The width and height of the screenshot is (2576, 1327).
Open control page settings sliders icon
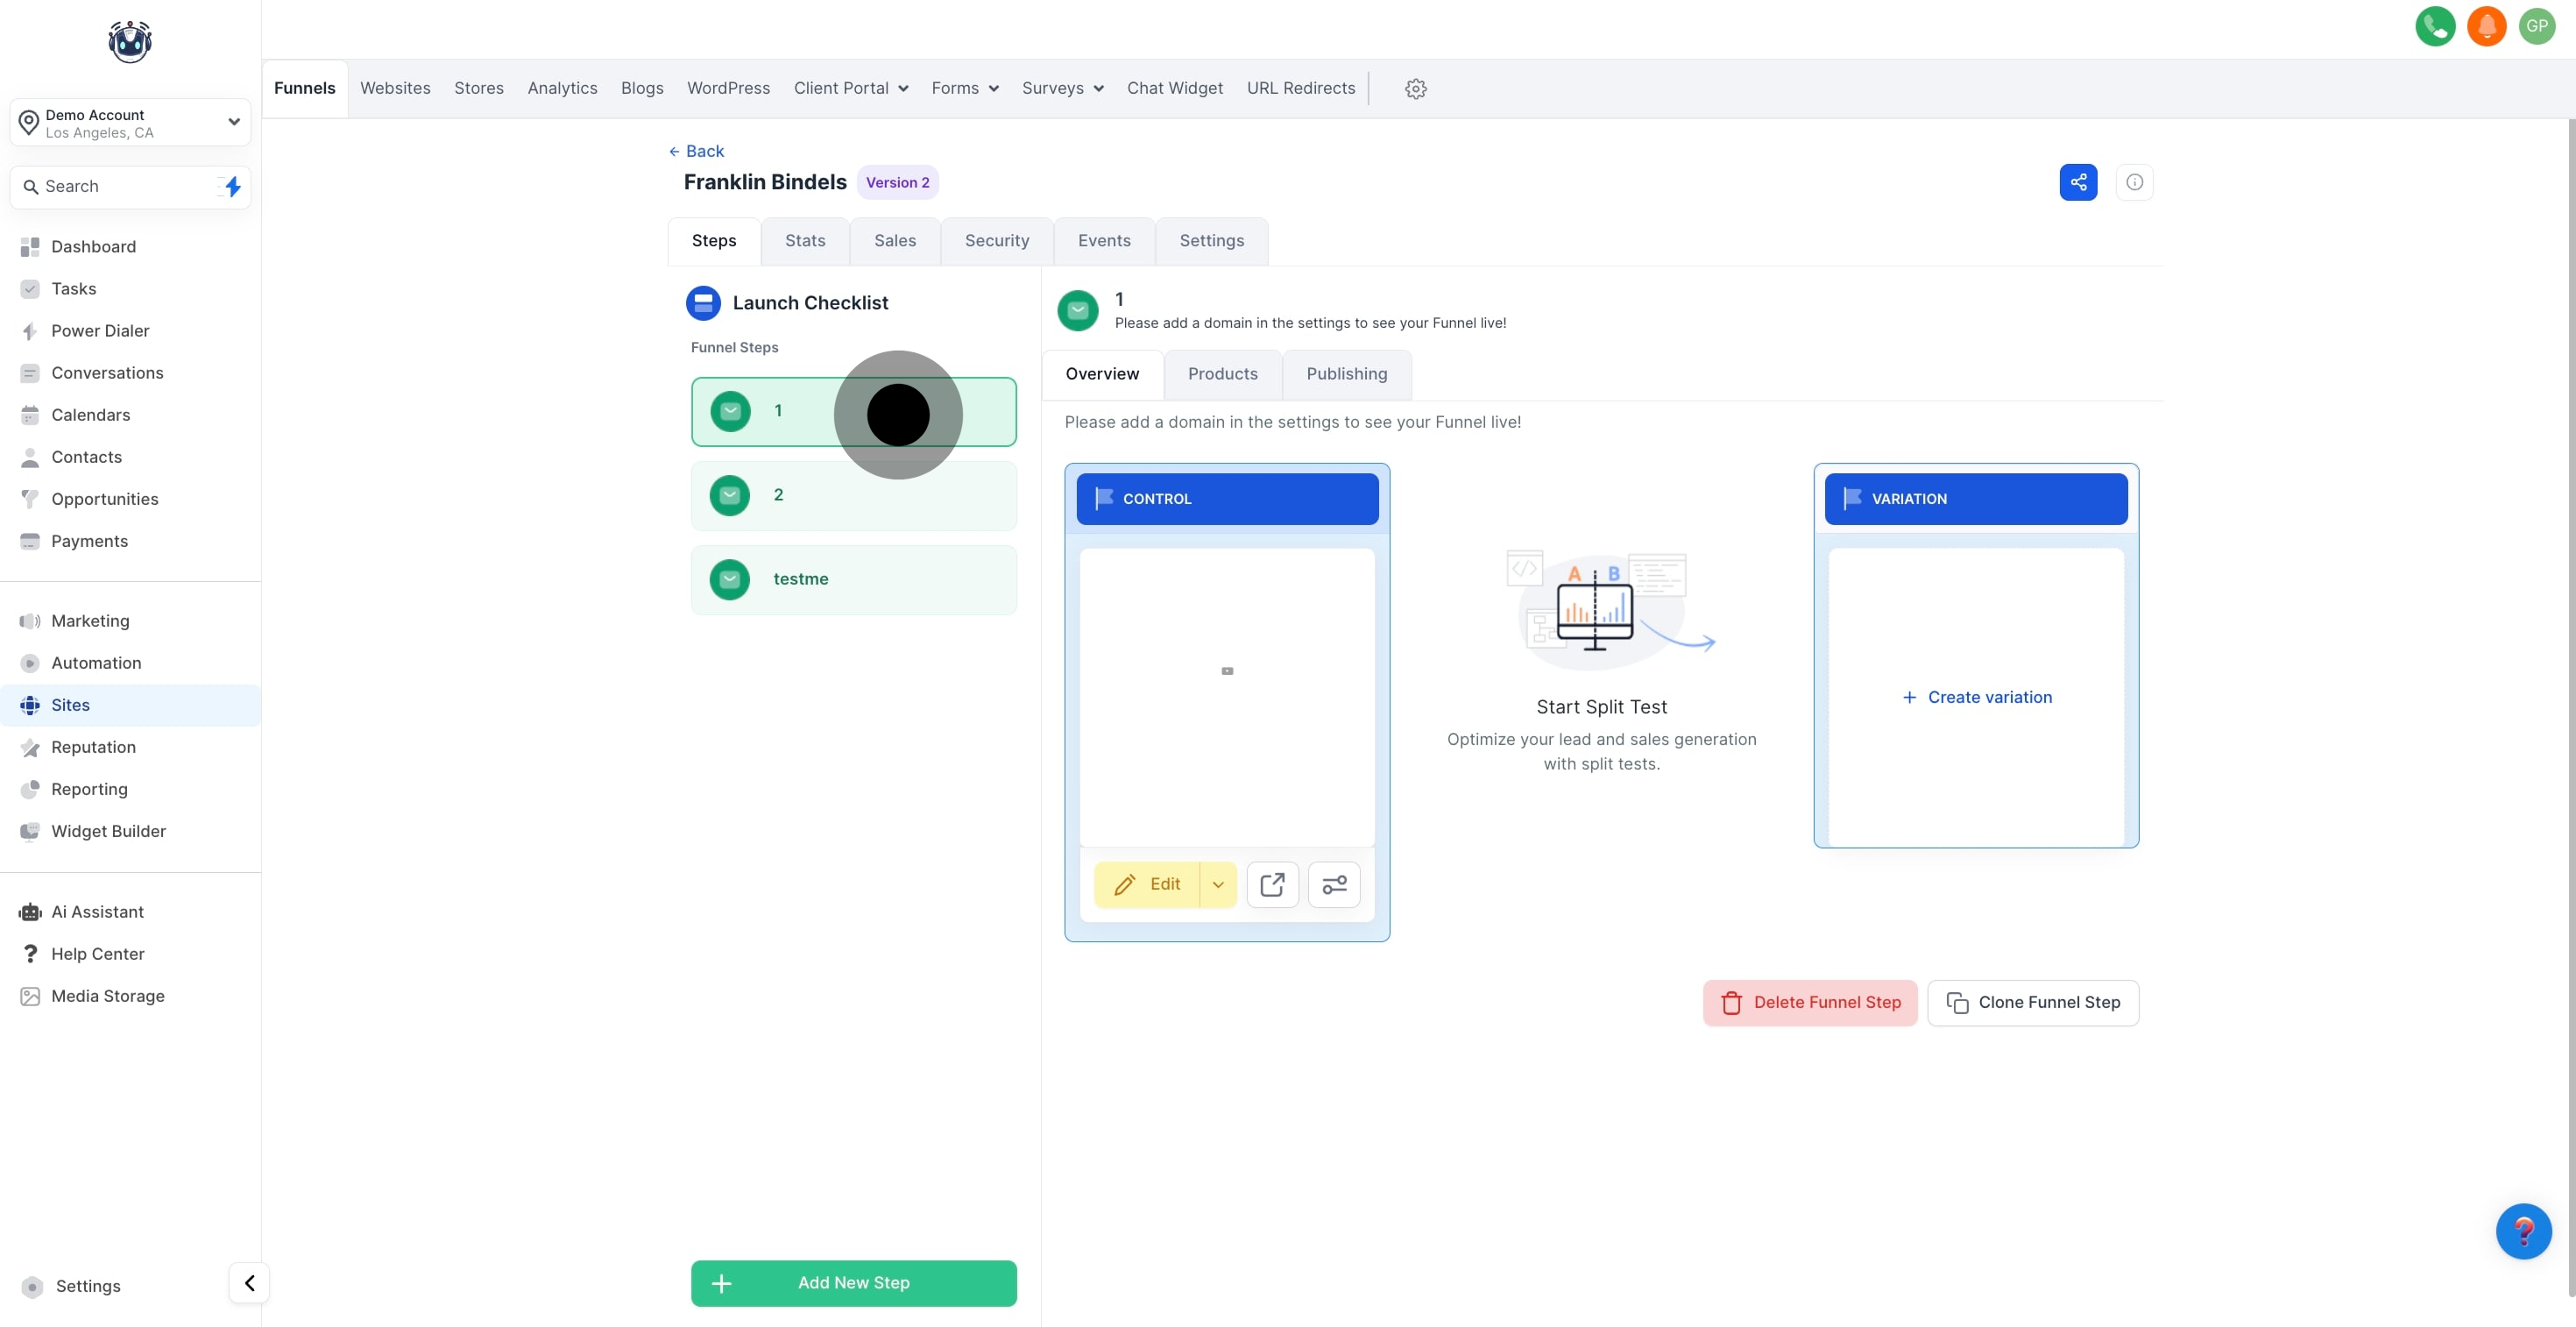click(1334, 884)
